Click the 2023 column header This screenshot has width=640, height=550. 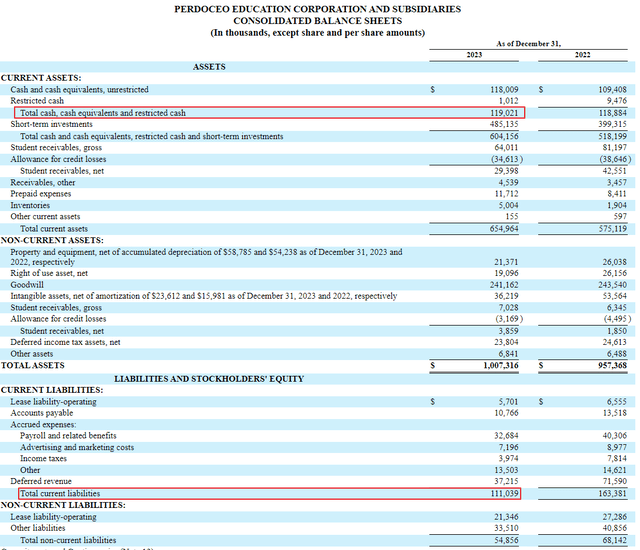(474, 55)
